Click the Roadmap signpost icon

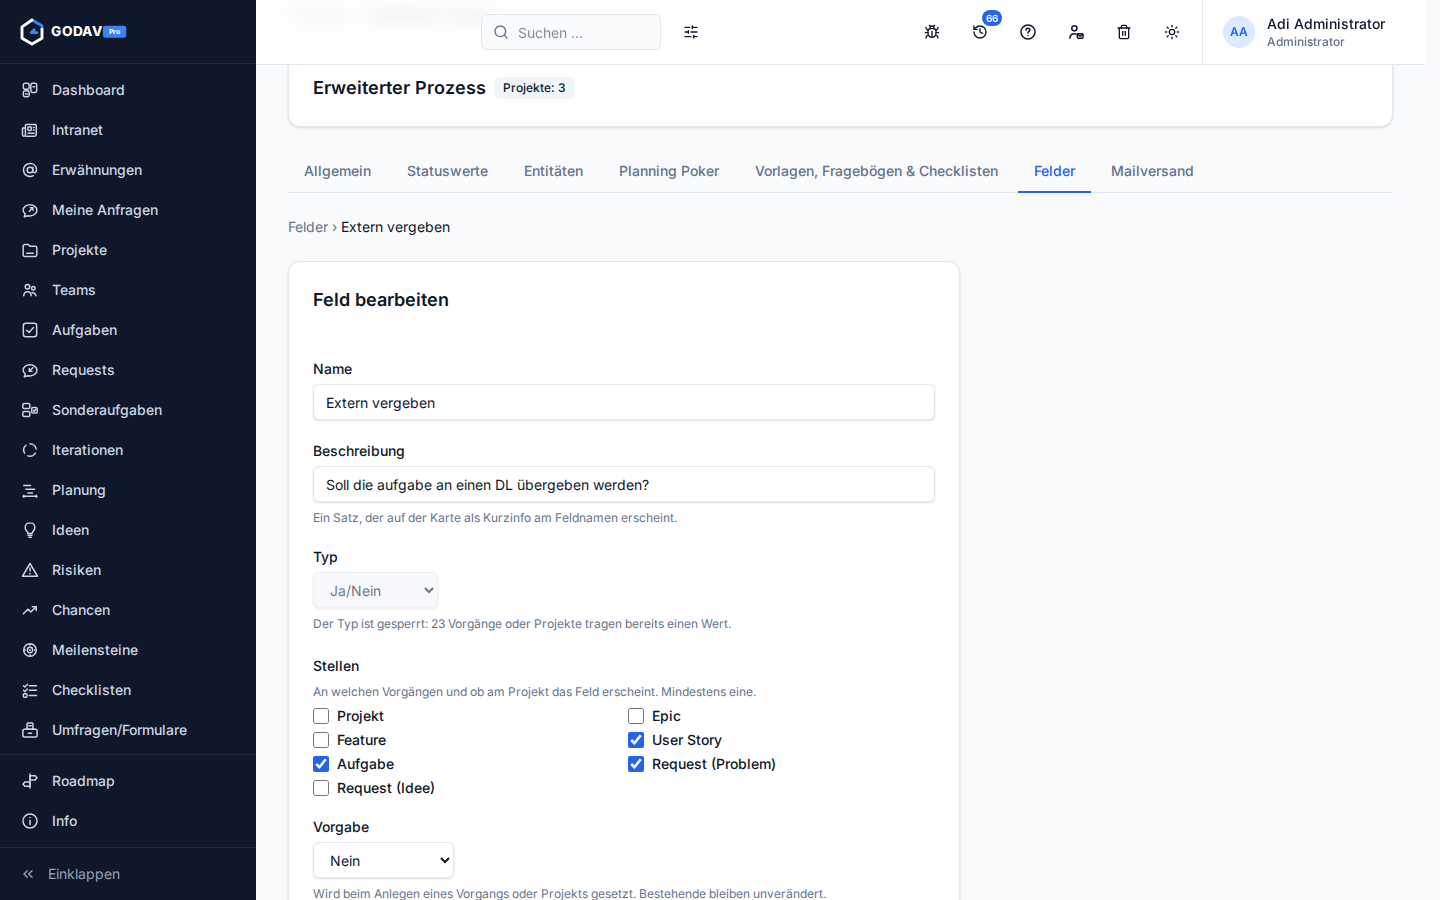pyautogui.click(x=30, y=781)
